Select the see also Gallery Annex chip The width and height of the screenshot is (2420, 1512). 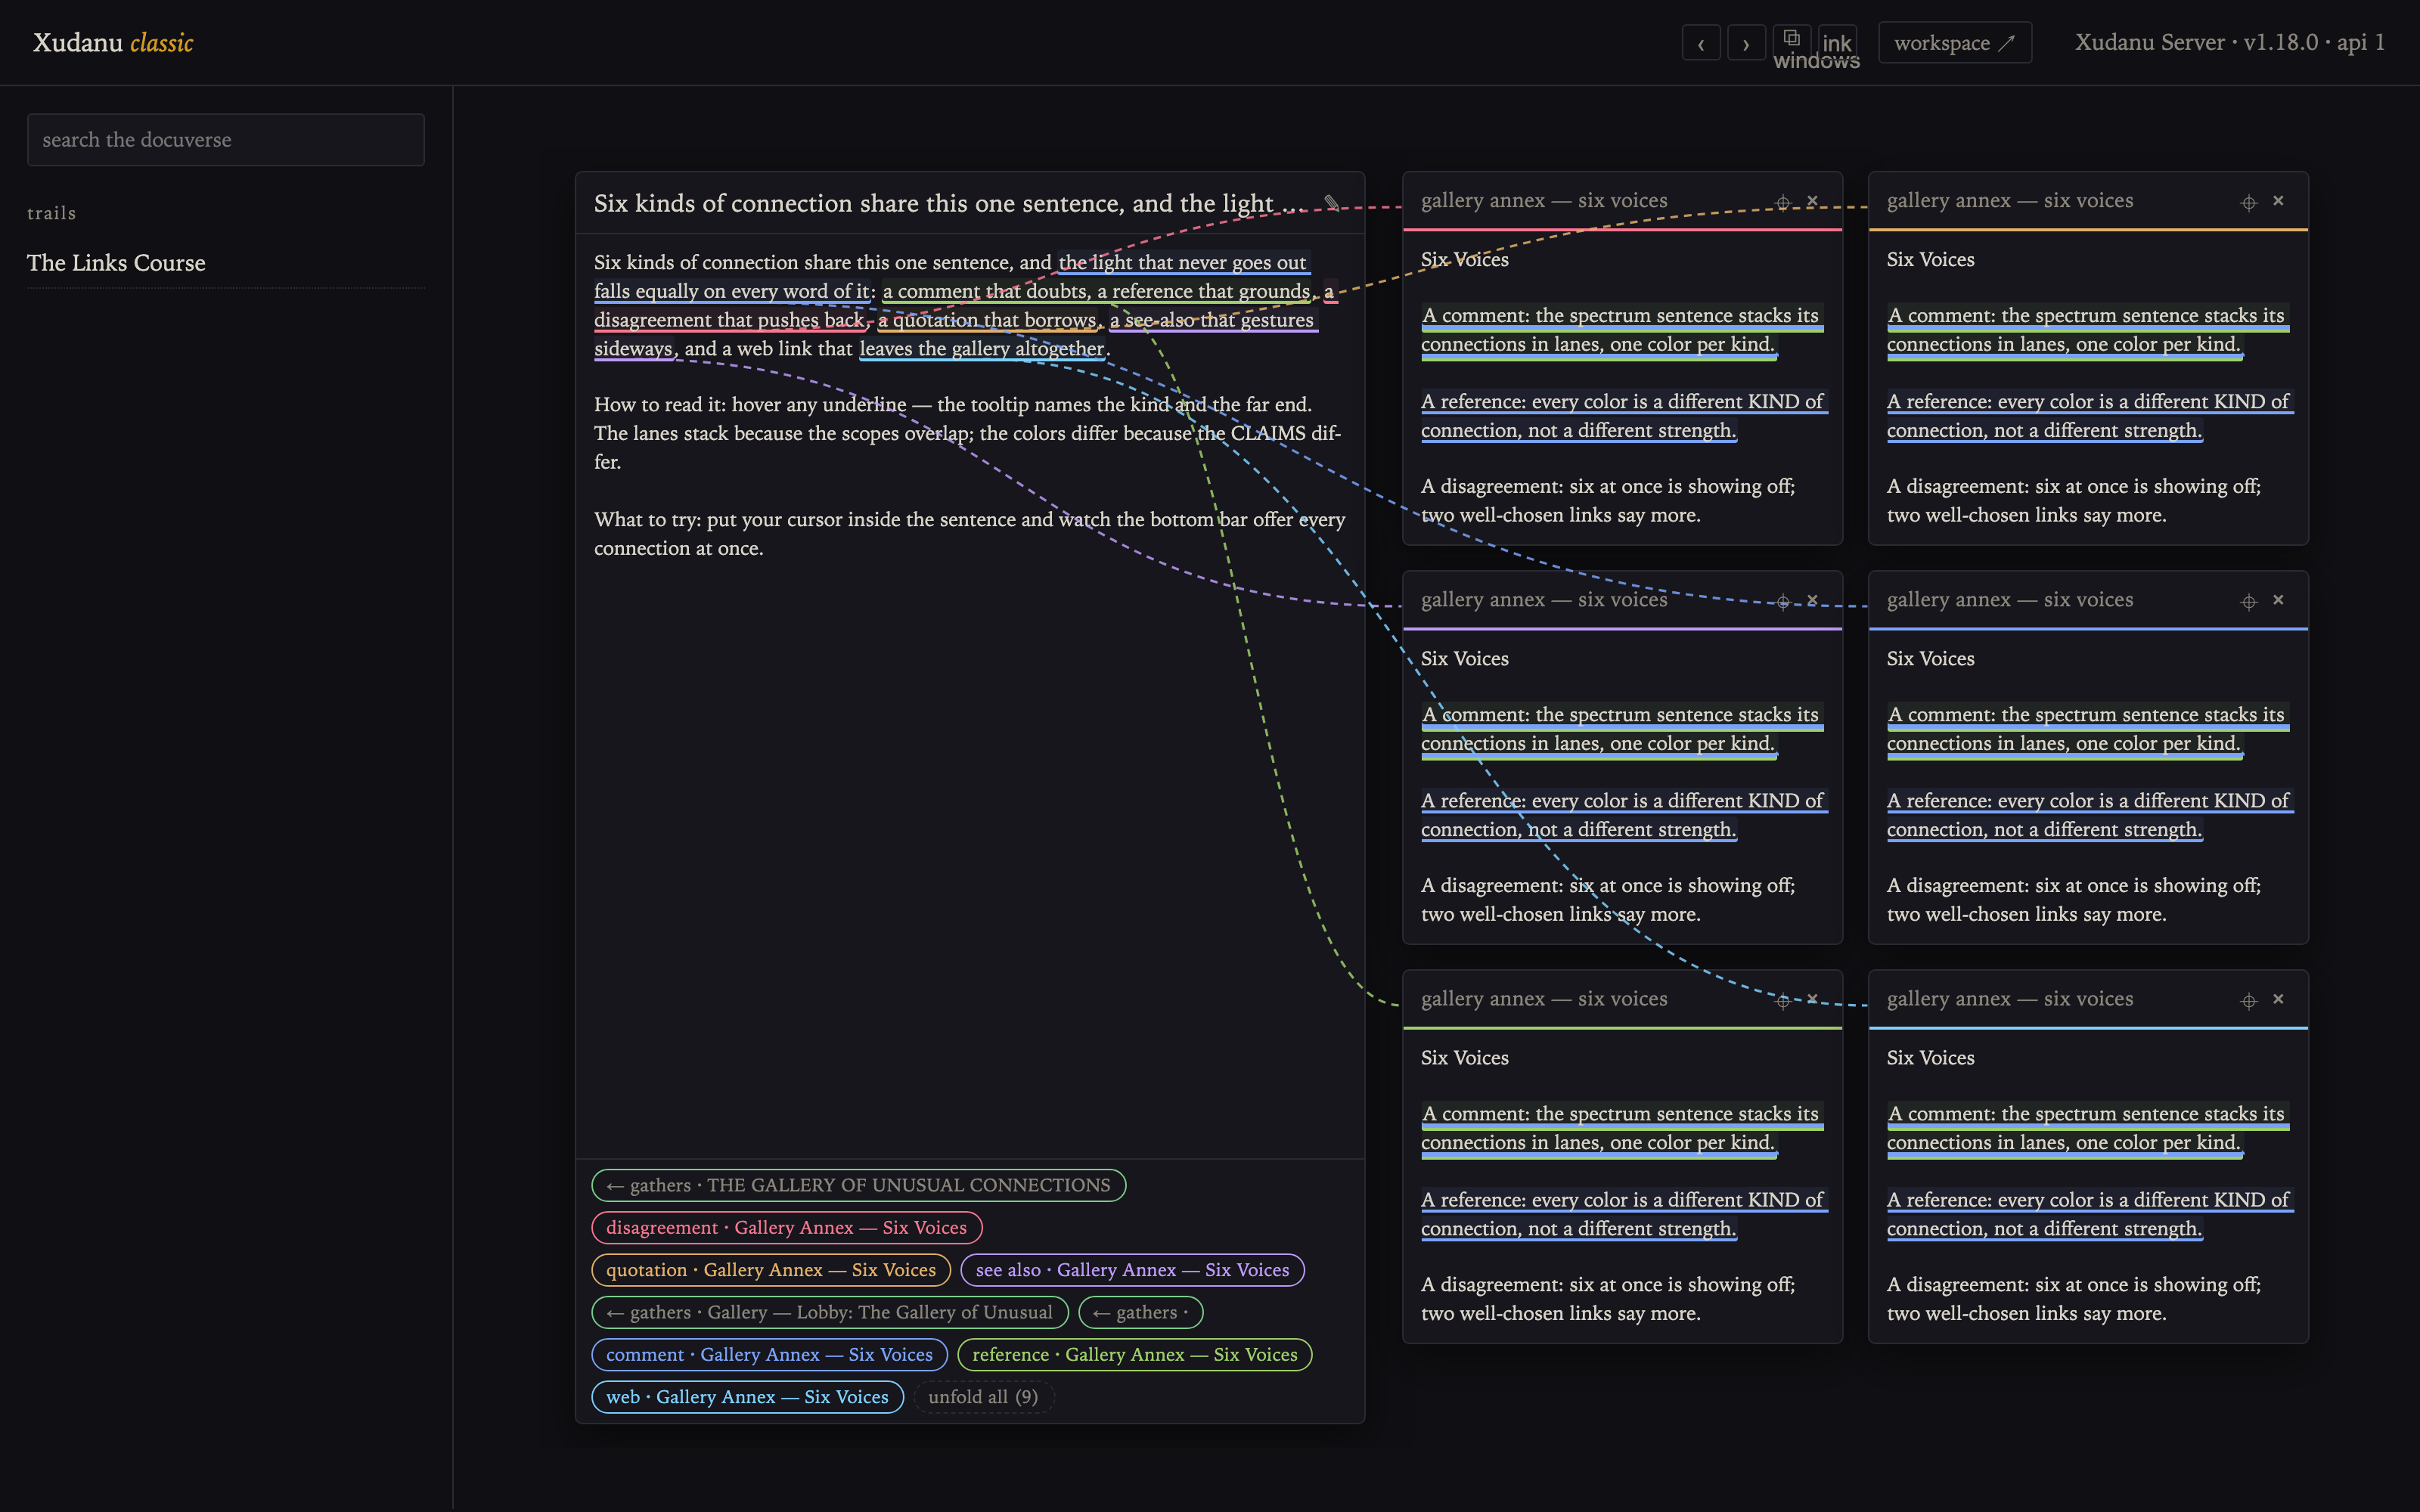(x=1132, y=1270)
